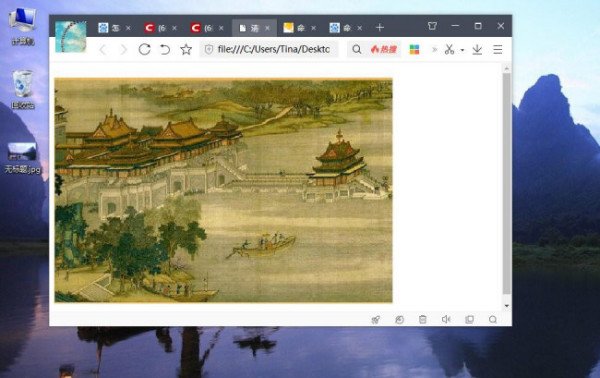Reload the page with the refresh icon
The width and height of the screenshot is (600, 378).
pos(144,49)
